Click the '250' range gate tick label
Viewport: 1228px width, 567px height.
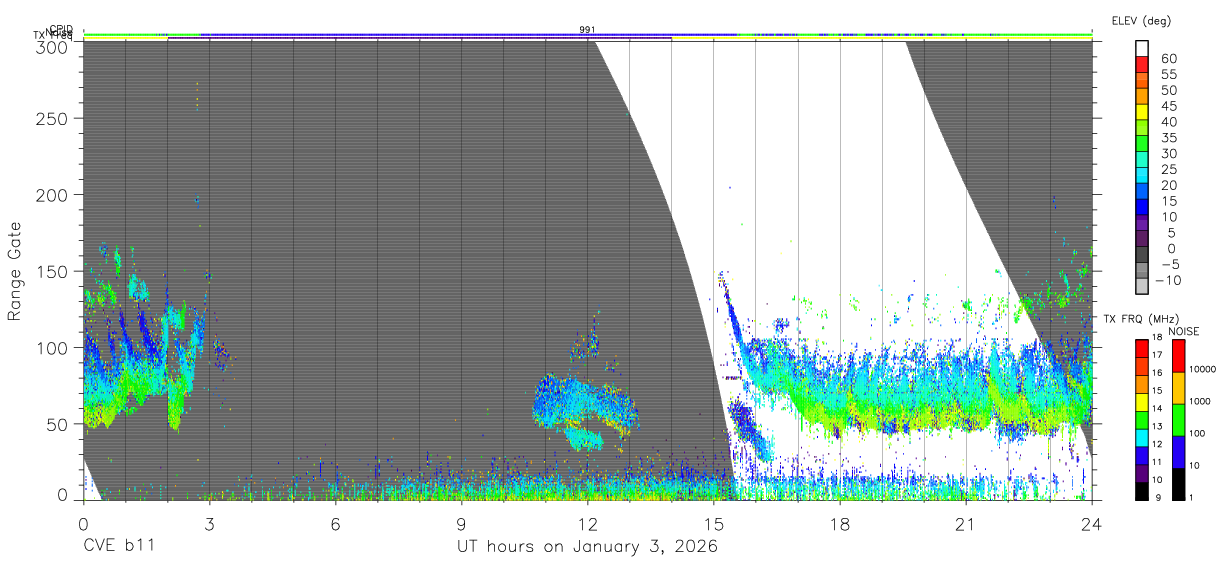click(x=54, y=118)
